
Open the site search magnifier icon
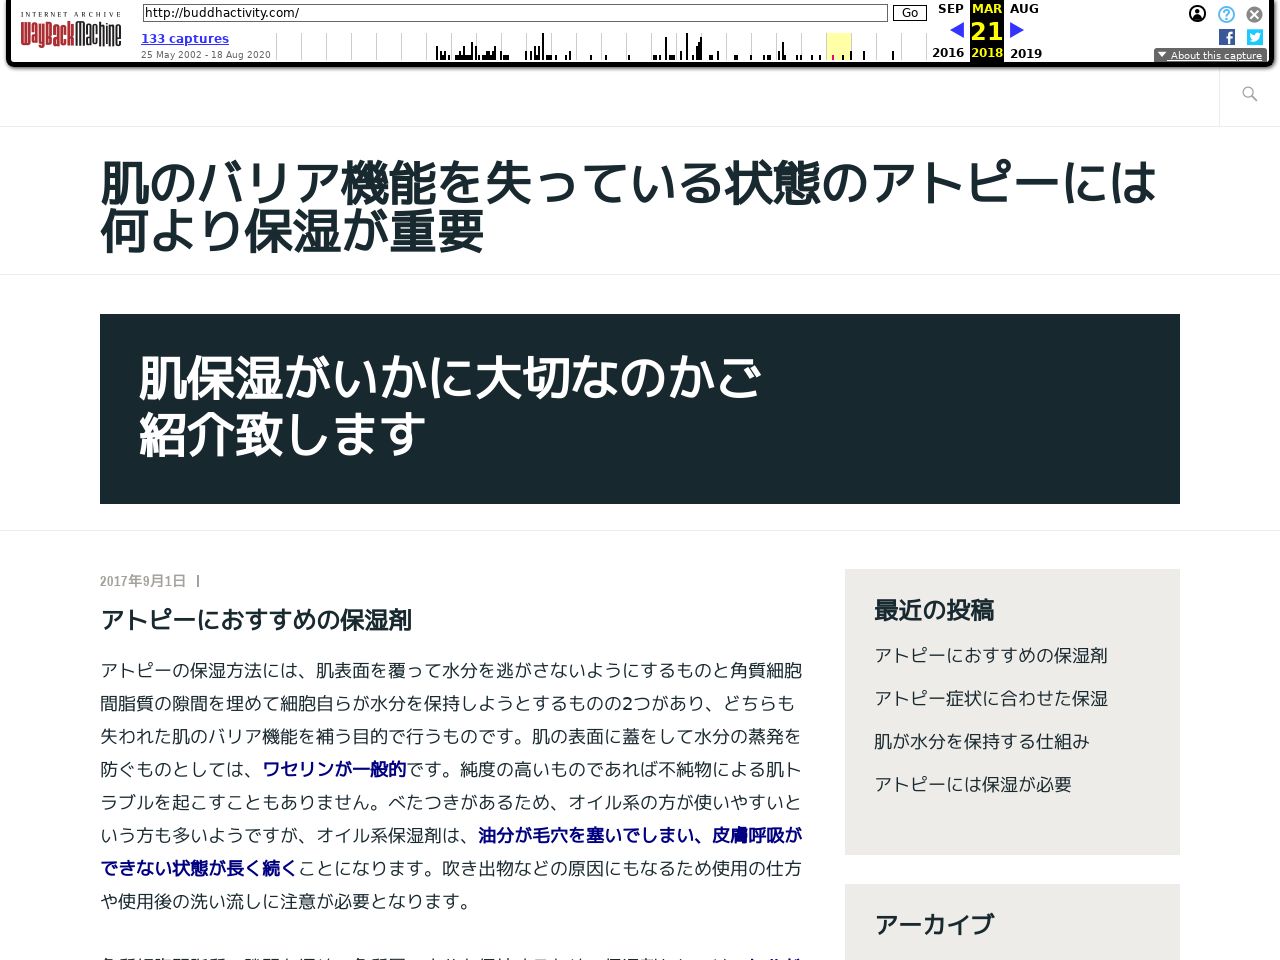pos(1249,94)
